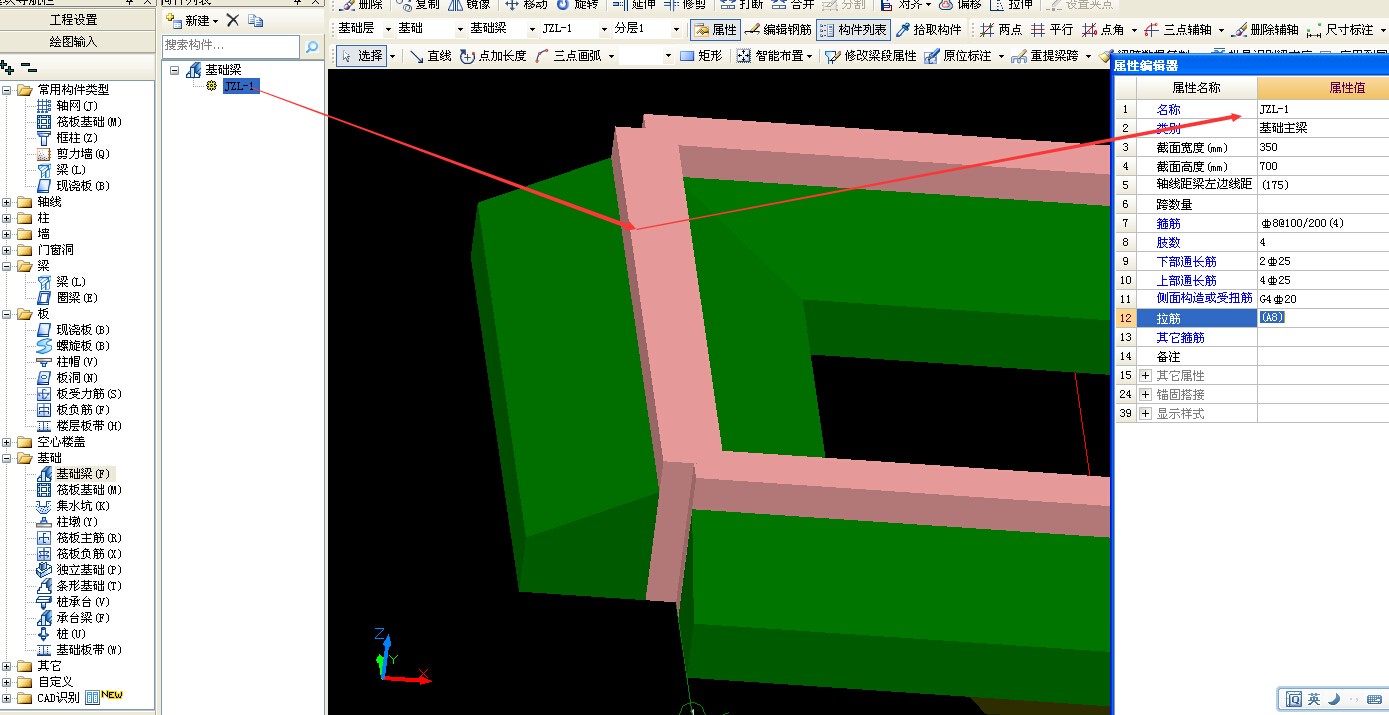Click the 拉筋 property value cell
The height and width of the screenshot is (715, 1389).
(x=1323, y=318)
